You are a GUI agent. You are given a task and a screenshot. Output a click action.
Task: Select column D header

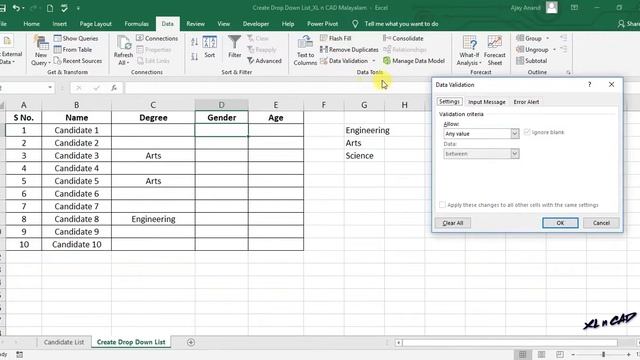click(221, 105)
